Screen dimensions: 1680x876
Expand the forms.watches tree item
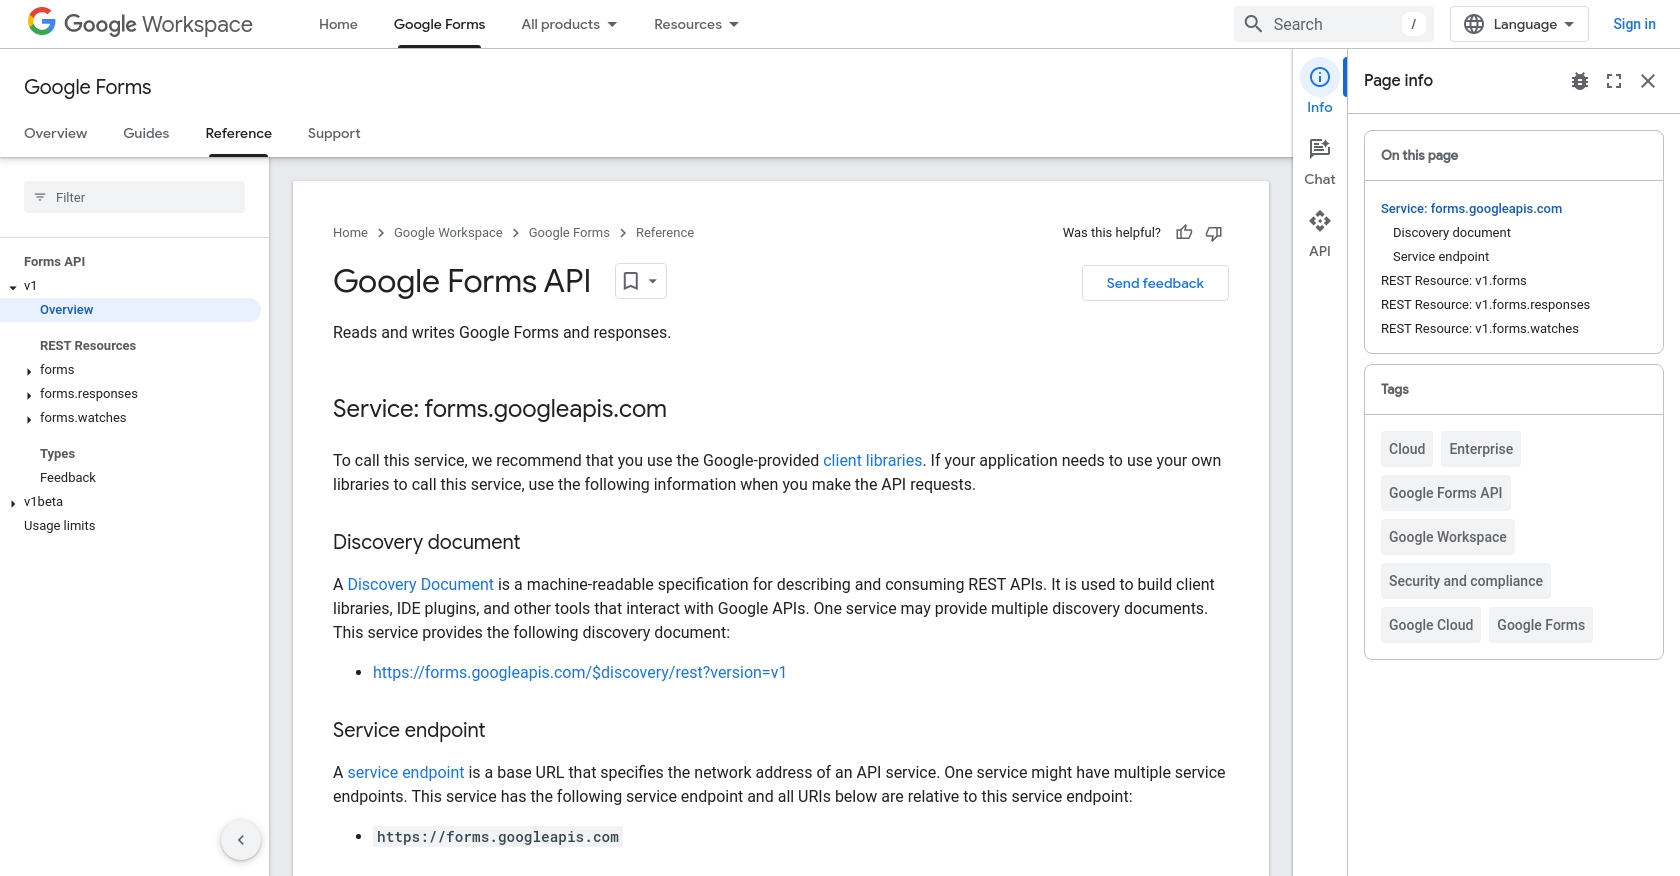pos(29,419)
